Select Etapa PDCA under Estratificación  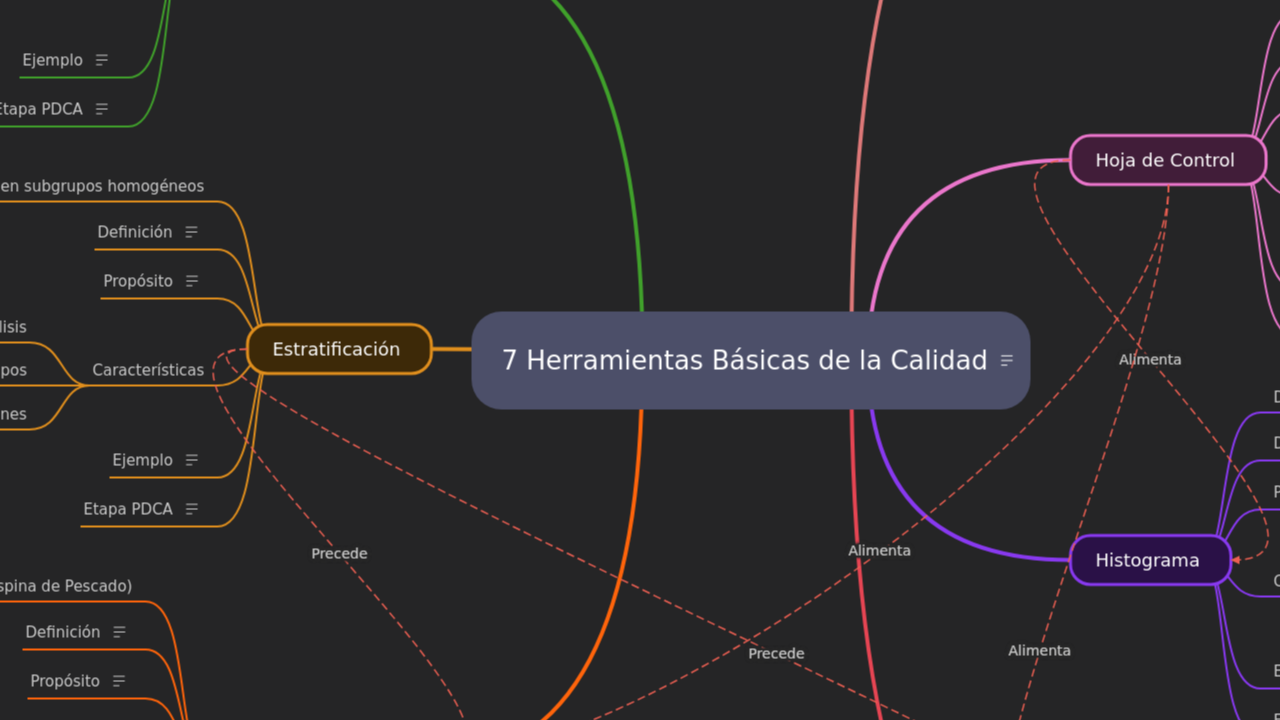128,509
